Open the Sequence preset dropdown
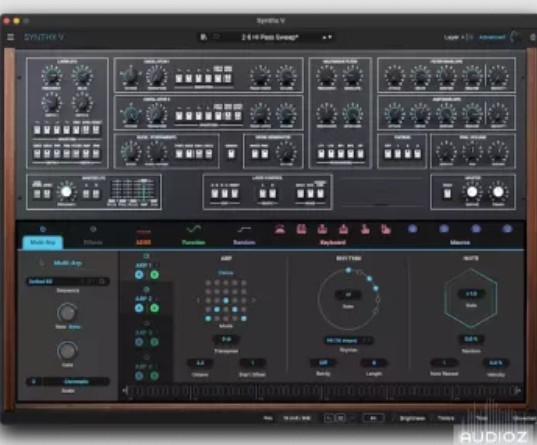The image size is (537, 445). (67, 281)
